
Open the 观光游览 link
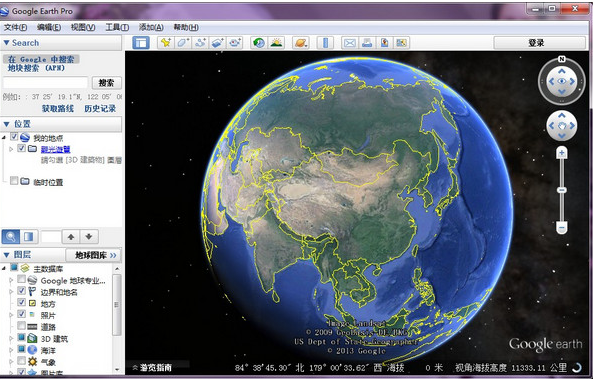click(x=55, y=149)
